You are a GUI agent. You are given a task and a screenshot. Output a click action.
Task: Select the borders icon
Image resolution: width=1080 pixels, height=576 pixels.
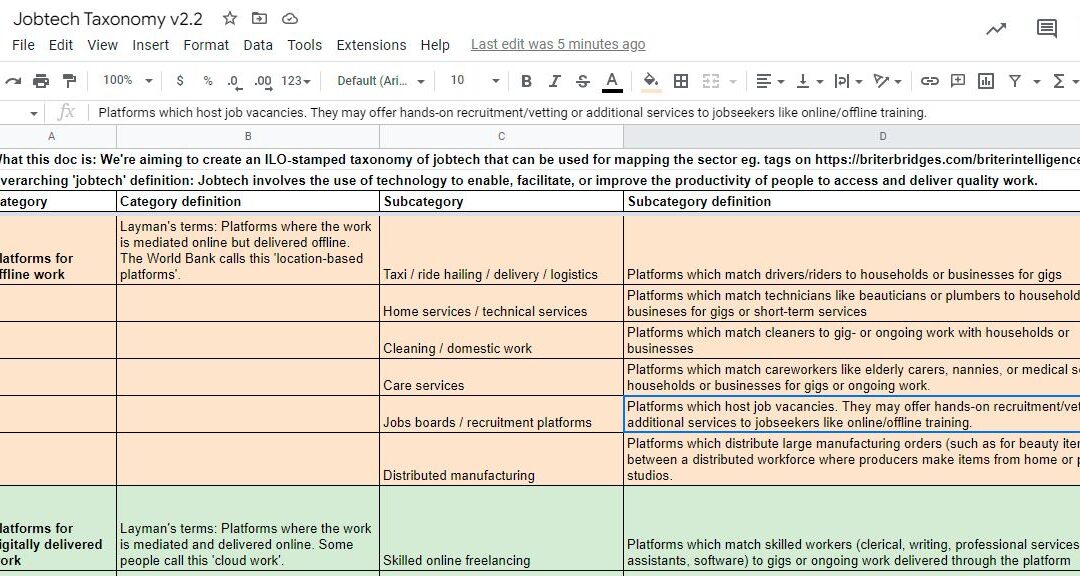[x=681, y=80]
